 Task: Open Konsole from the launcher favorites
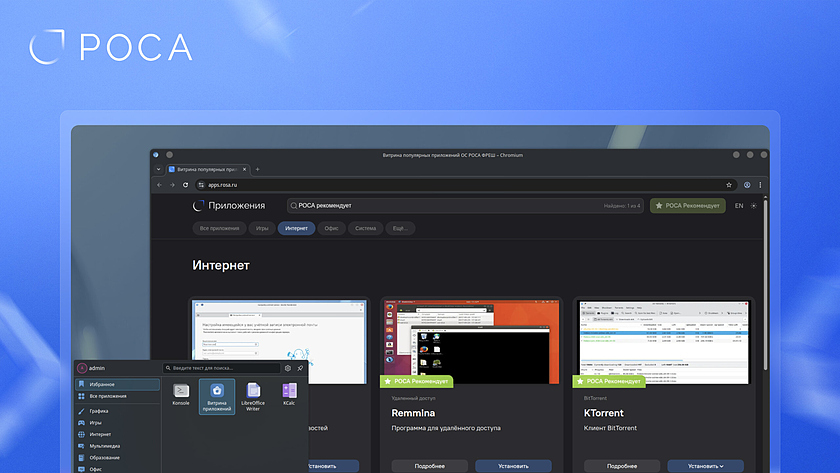pyautogui.click(x=181, y=396)
